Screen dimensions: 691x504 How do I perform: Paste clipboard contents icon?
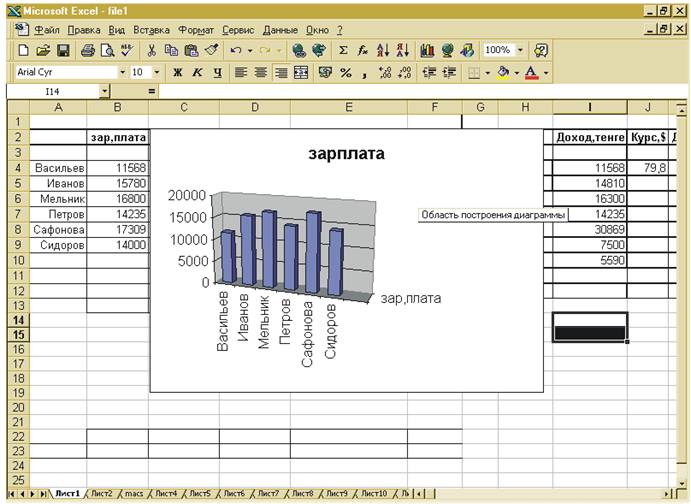tap(191, 51)
